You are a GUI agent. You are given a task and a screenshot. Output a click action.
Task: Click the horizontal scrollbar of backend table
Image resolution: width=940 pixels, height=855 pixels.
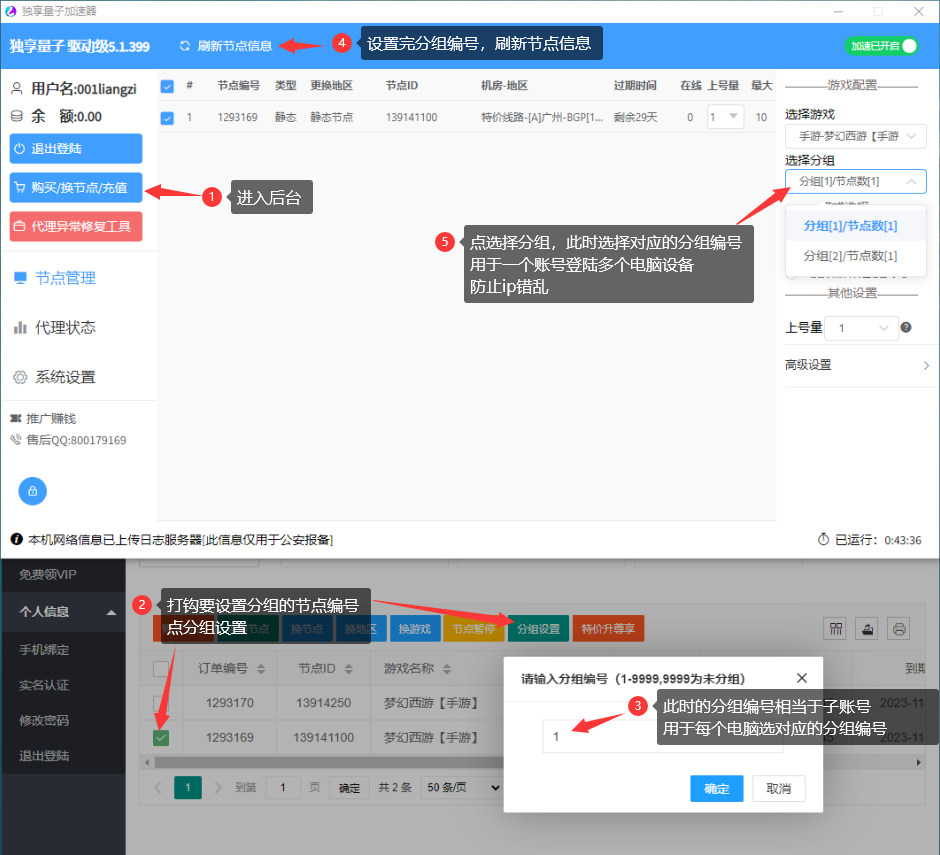[x=329, y=762]
